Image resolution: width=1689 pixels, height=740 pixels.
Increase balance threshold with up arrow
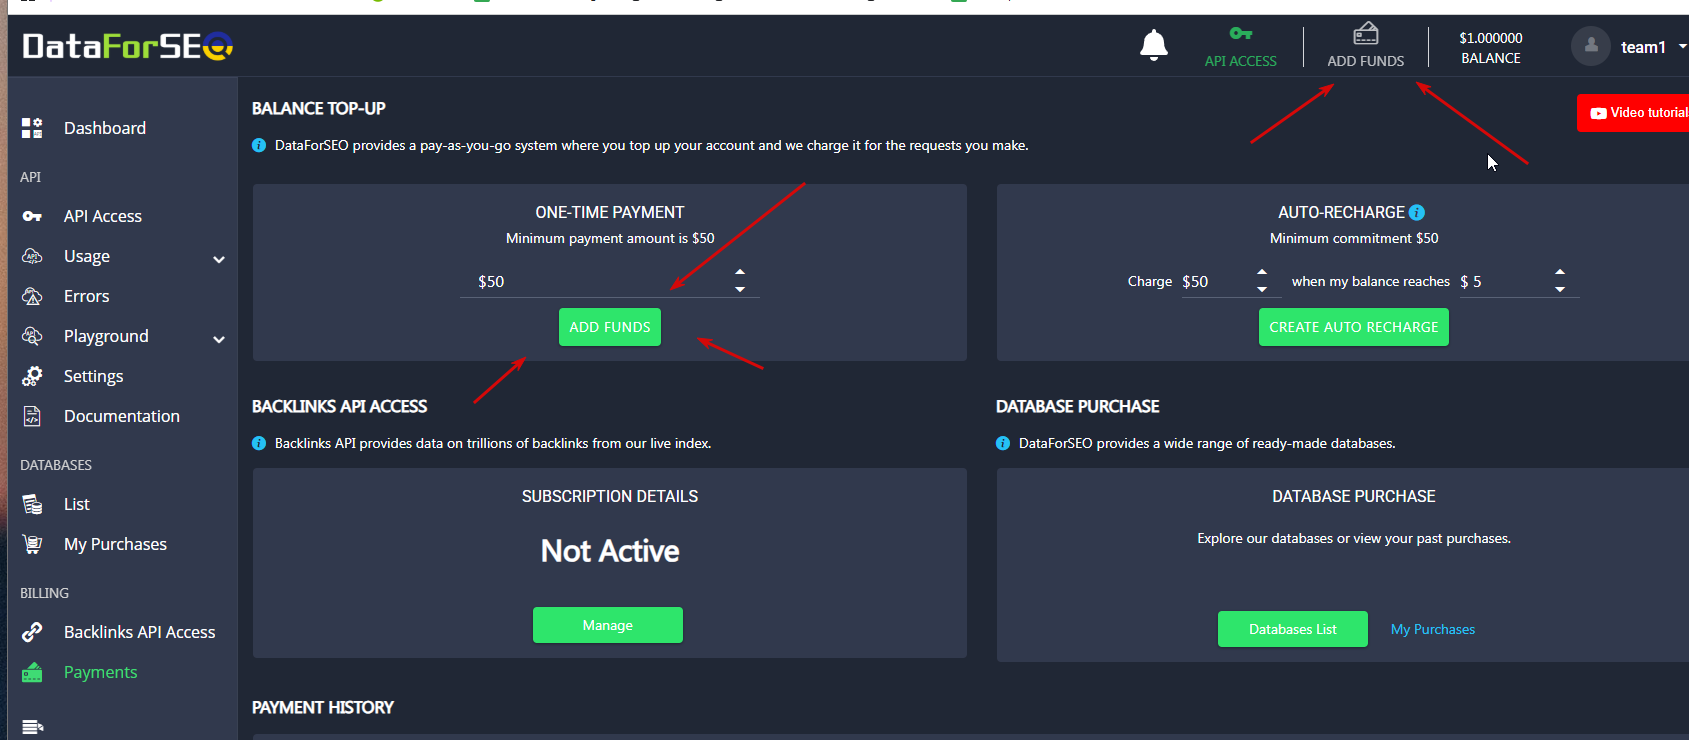coord(1560,272)
